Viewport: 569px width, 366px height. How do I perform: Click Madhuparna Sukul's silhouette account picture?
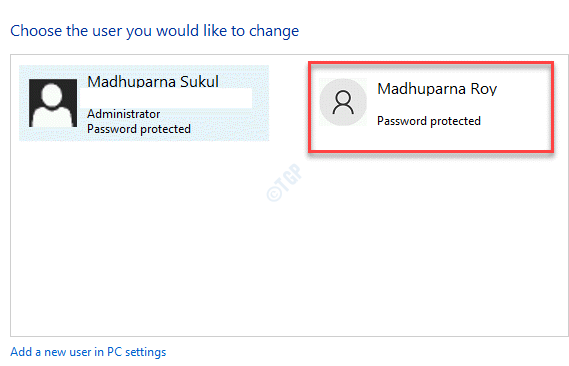(x=53, y=103)
